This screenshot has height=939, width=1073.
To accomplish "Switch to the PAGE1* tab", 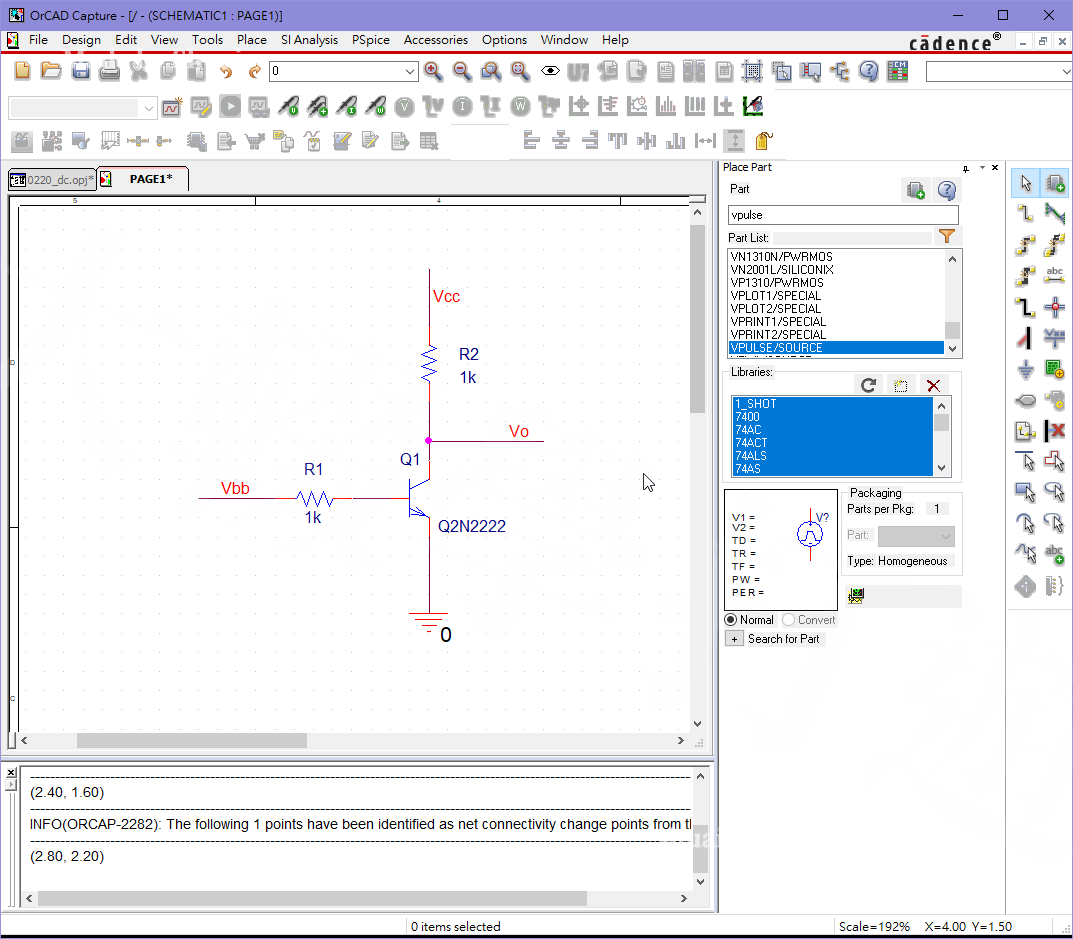I will pyautogui.click(x=143, y=179).
